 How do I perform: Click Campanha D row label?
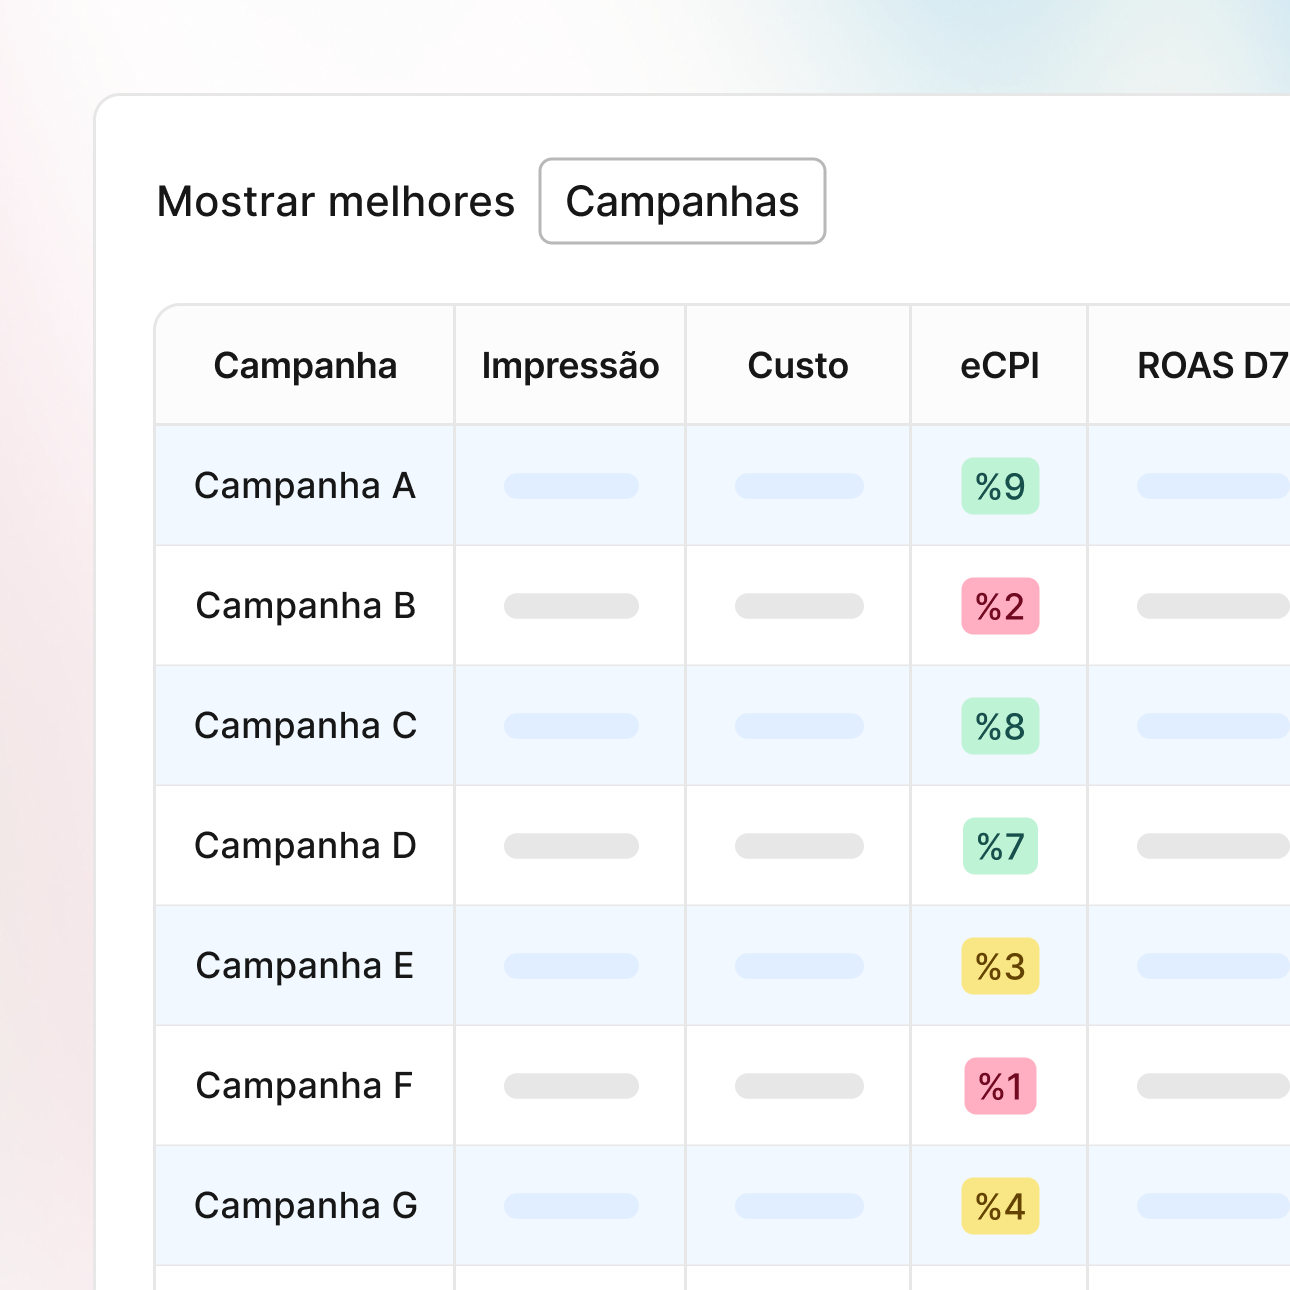pos(305,846)
